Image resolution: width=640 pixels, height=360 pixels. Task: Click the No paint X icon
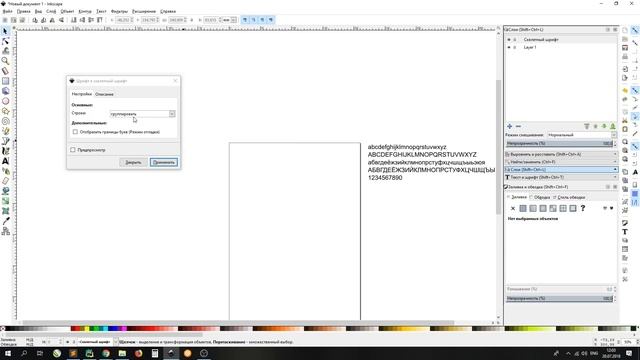pos(513,208)
